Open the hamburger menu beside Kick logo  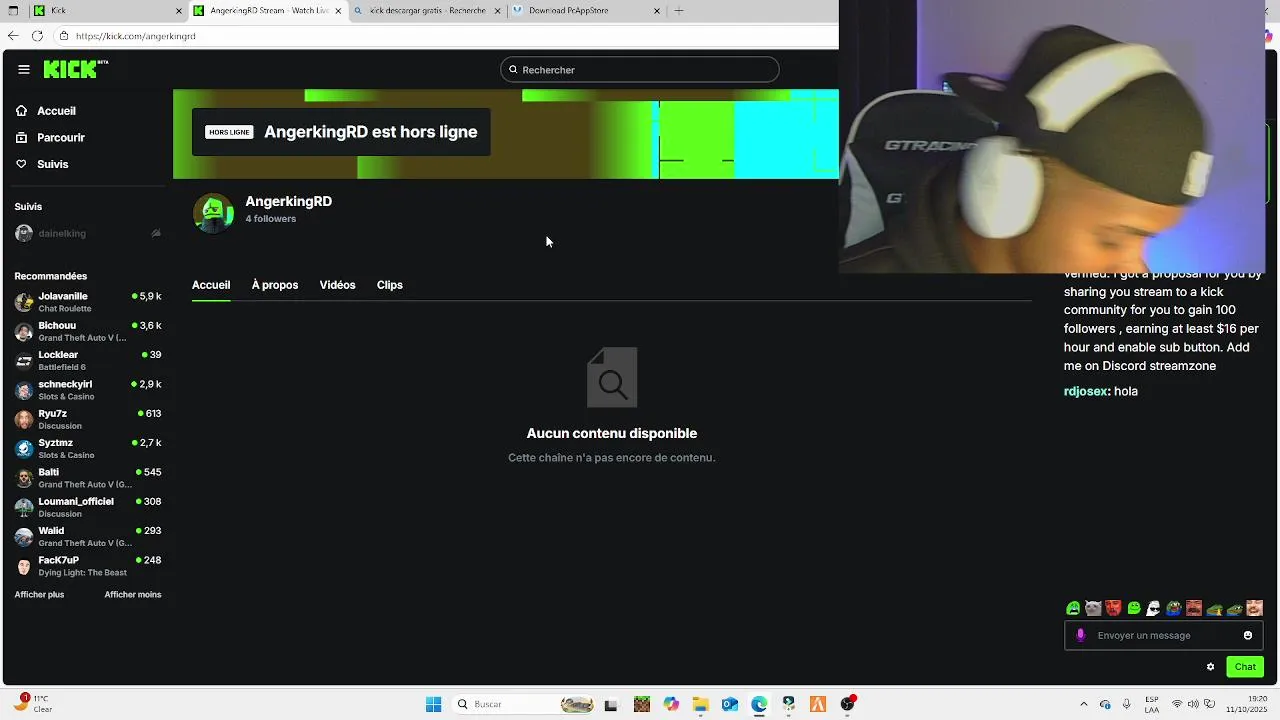coord(23,69)
